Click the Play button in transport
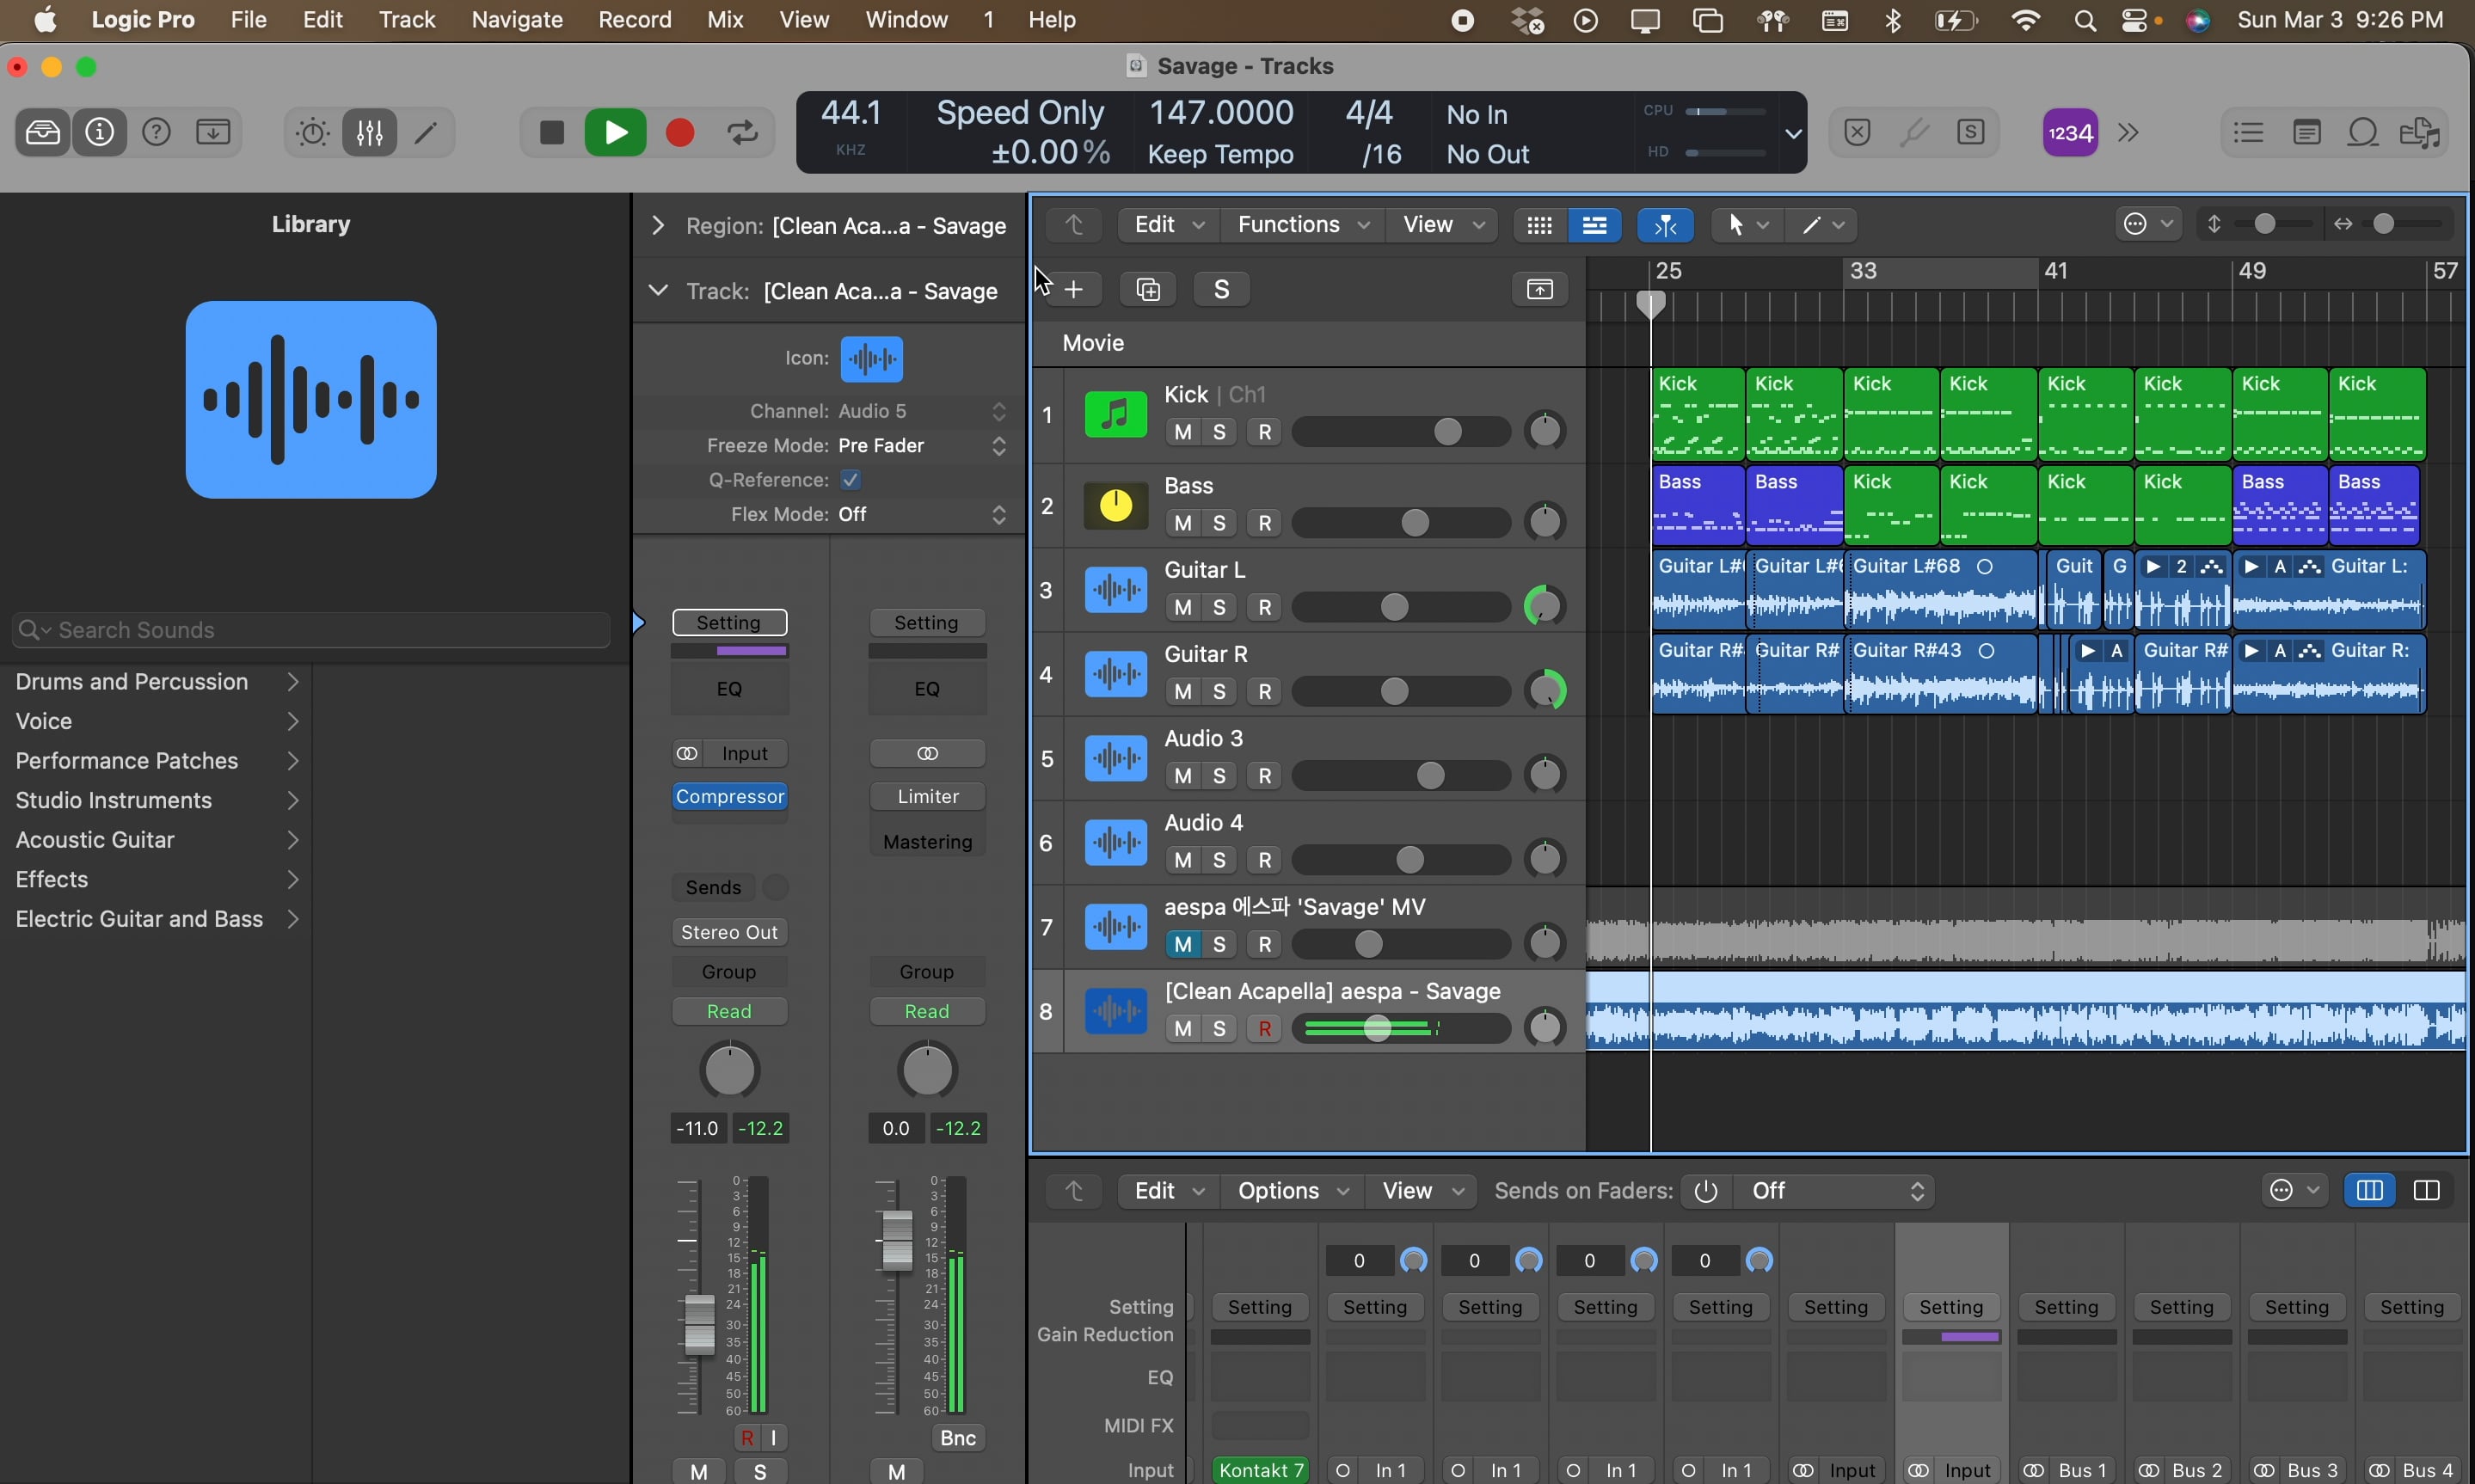The image size is (2475, 1484). click(615, 133)
